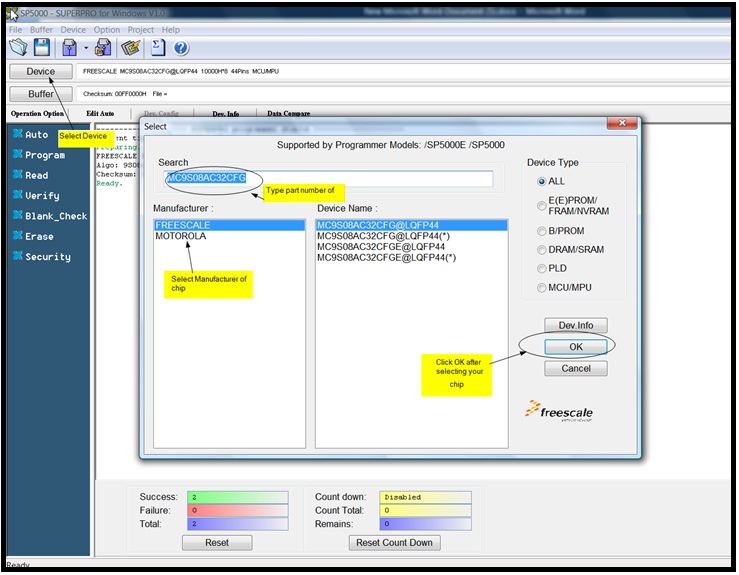Click OK to confirm chip selection
Viewport: 739px width, 575px height.
(x=575, y=346)
